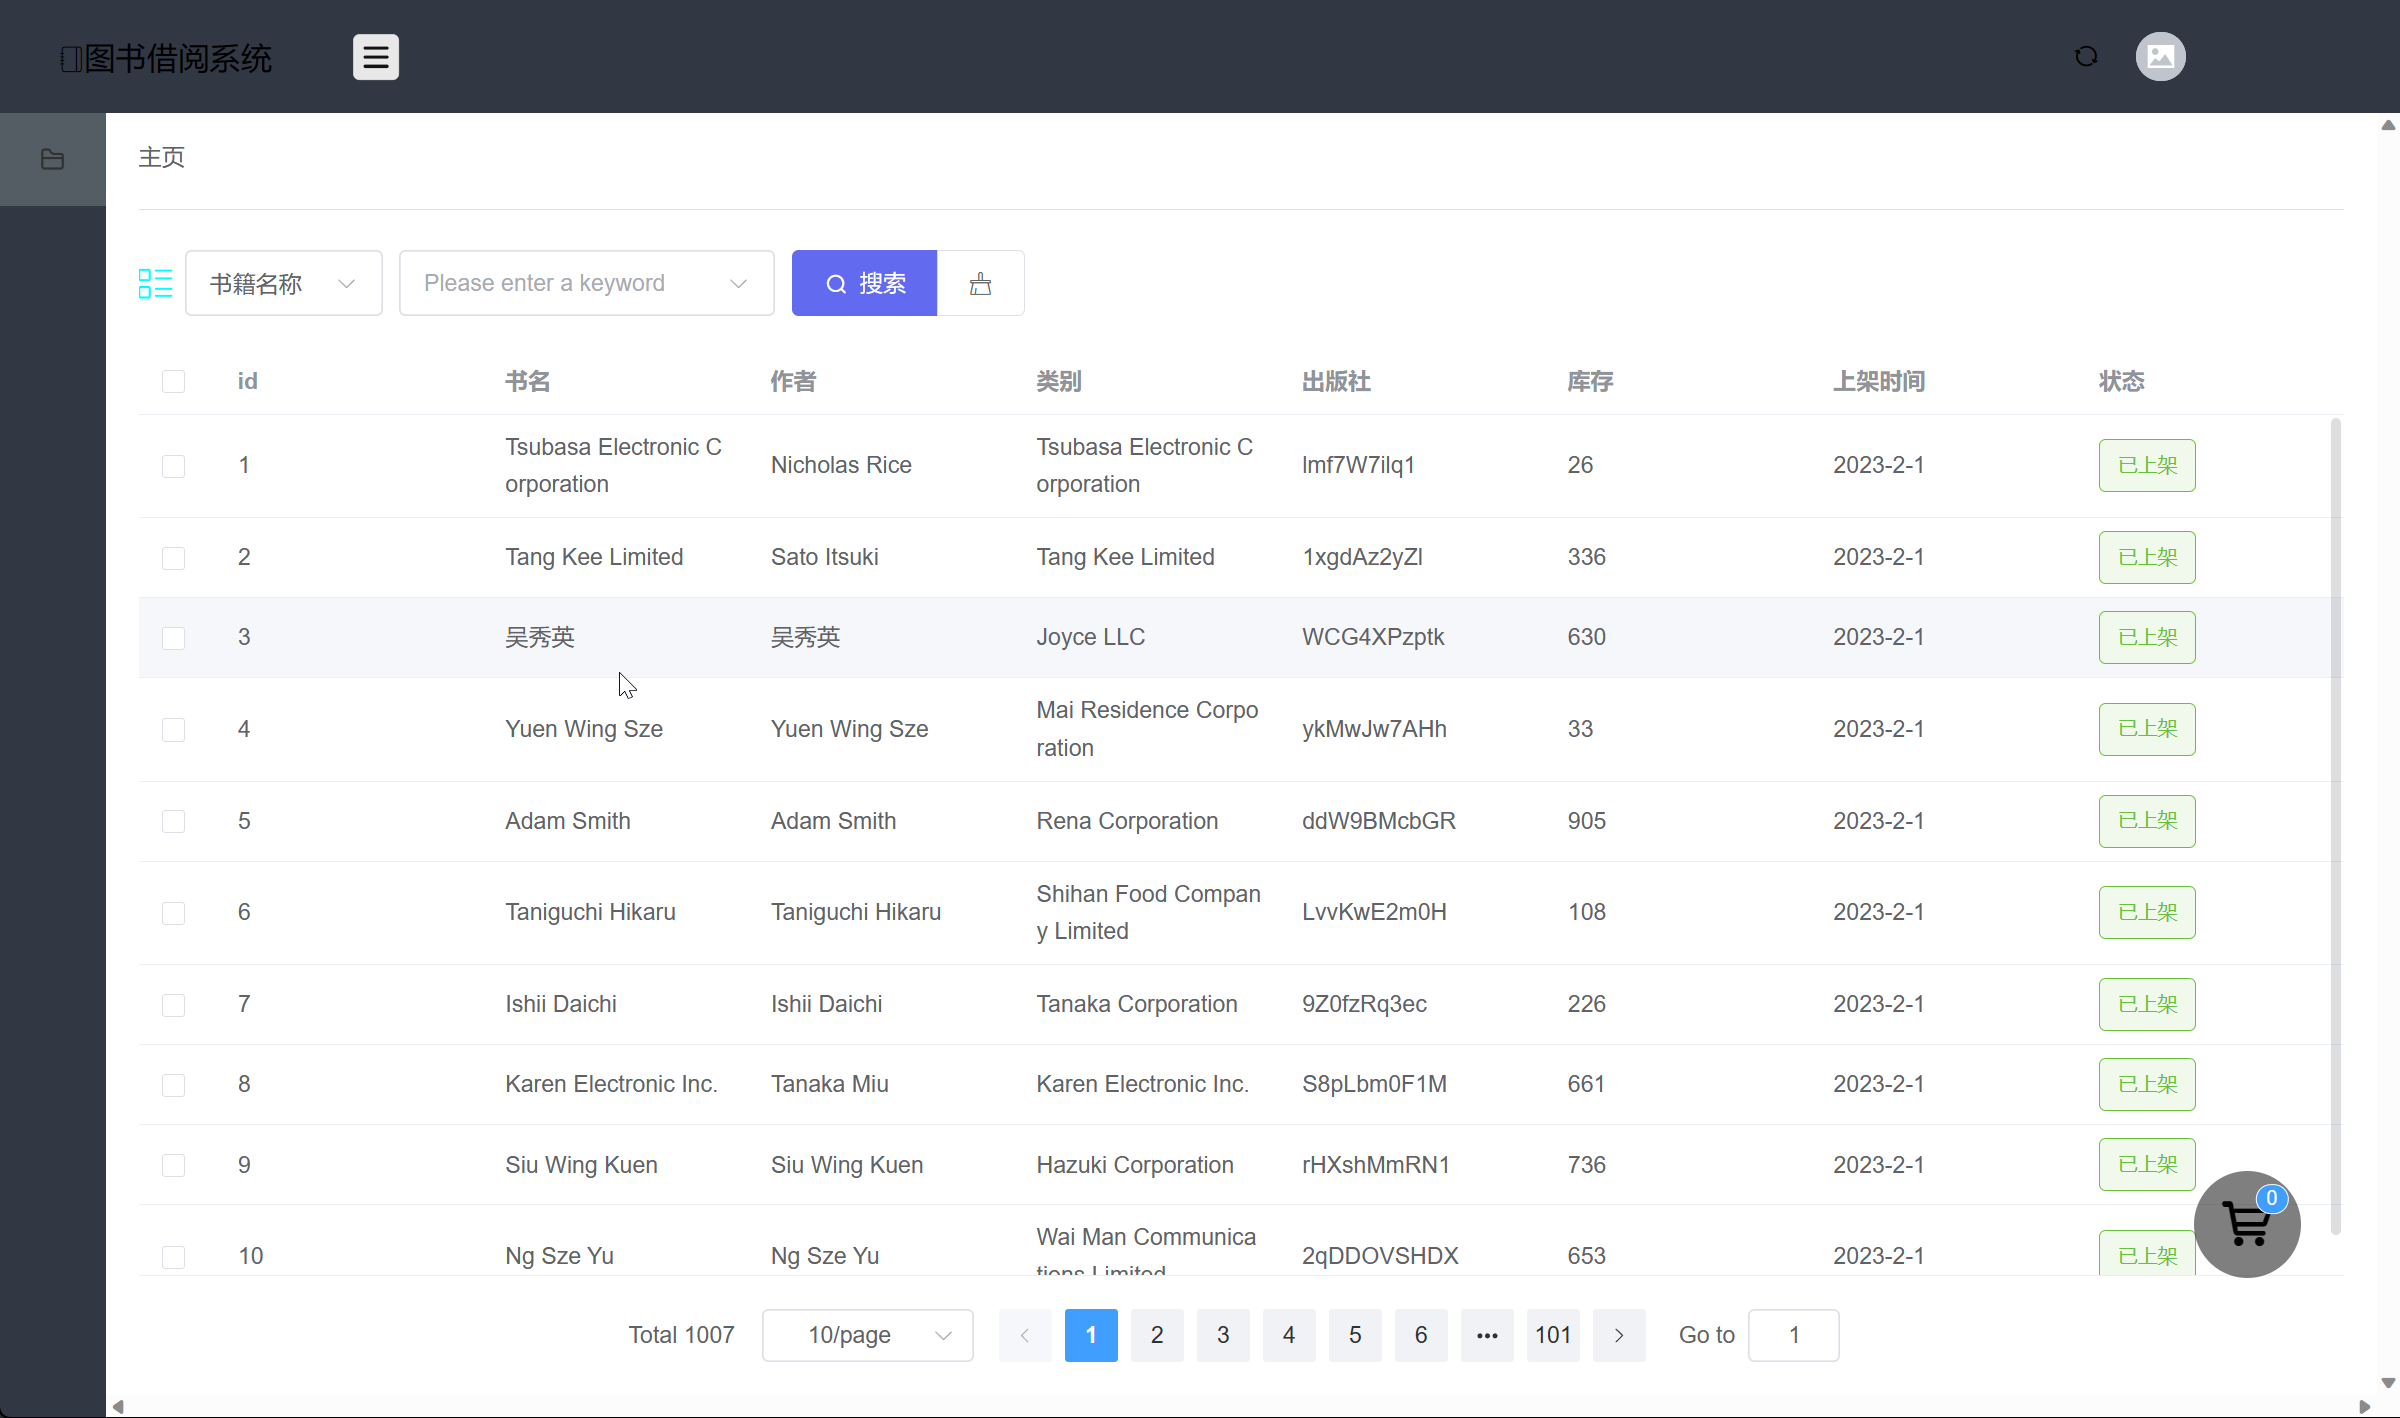The image size is (2400, 1418).
Task: Click publisher cell 2qDDOVSHDX
Action: [1380, 1256]
